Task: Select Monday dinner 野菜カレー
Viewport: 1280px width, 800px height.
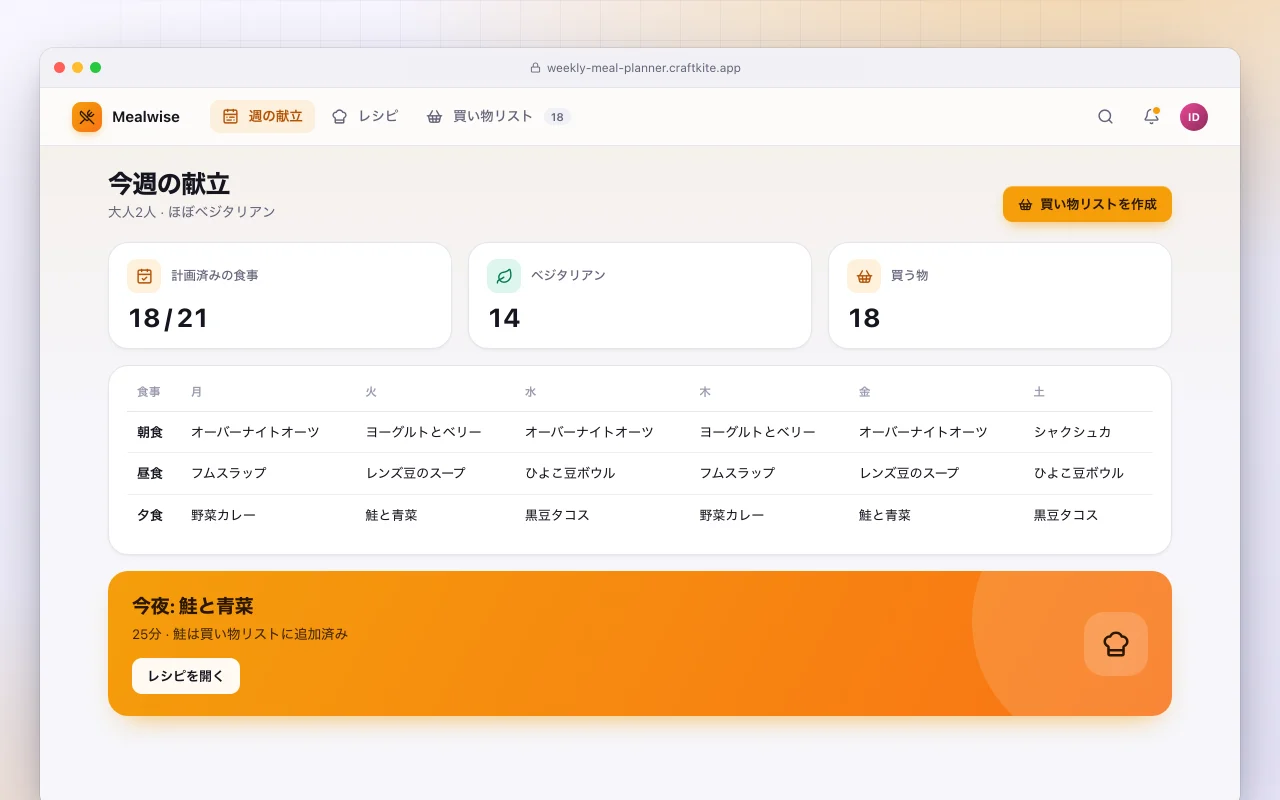Action: click(x=223, y=515)
